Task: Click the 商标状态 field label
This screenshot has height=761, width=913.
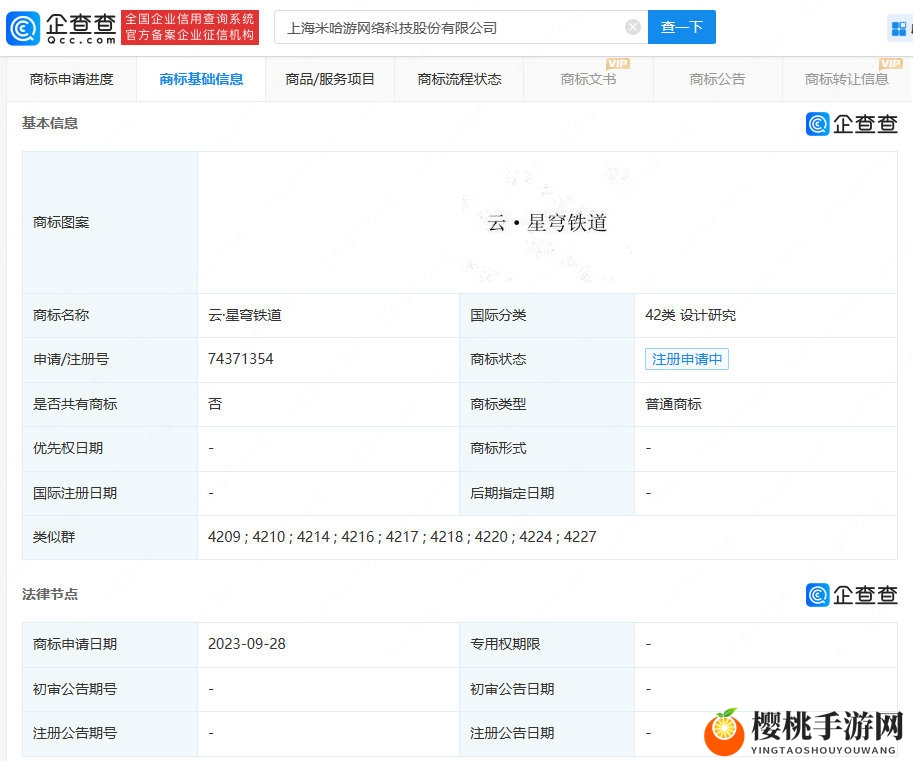Action: pyautogui.click(x=498, y=359)
